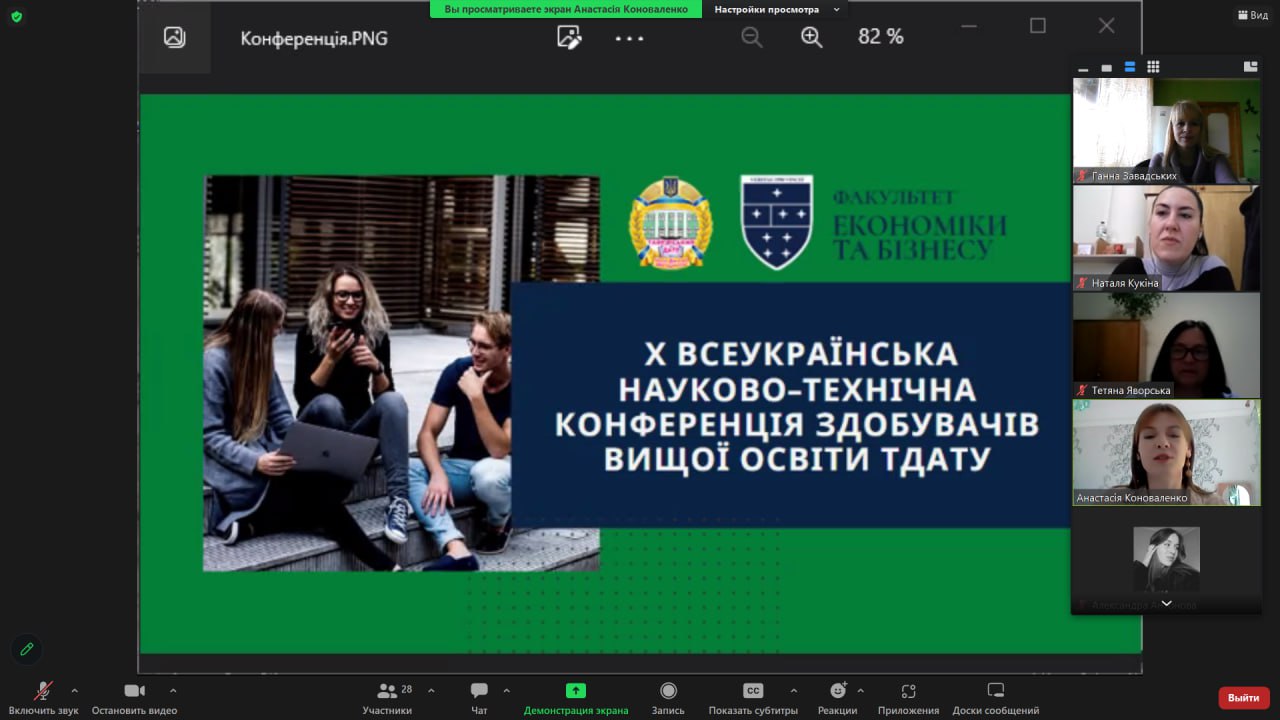
Task: Select the black-and-white avatar participant tile
Action: coord(1166,559)
